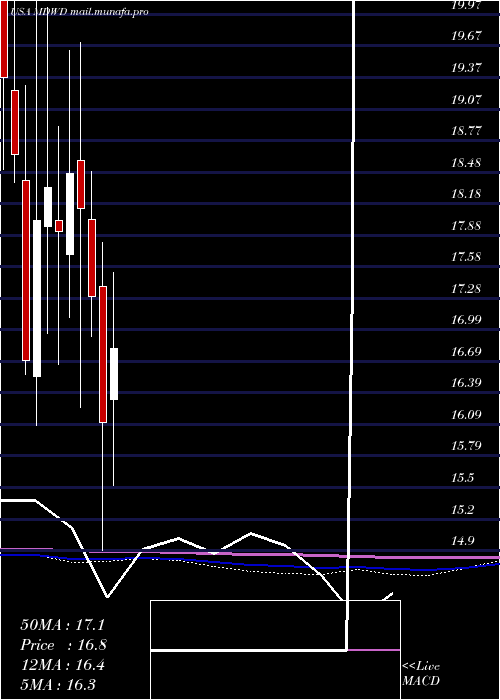Click the <<Live MACD label
The width and height of the screenshot is (500, 700).
[421, 674]
